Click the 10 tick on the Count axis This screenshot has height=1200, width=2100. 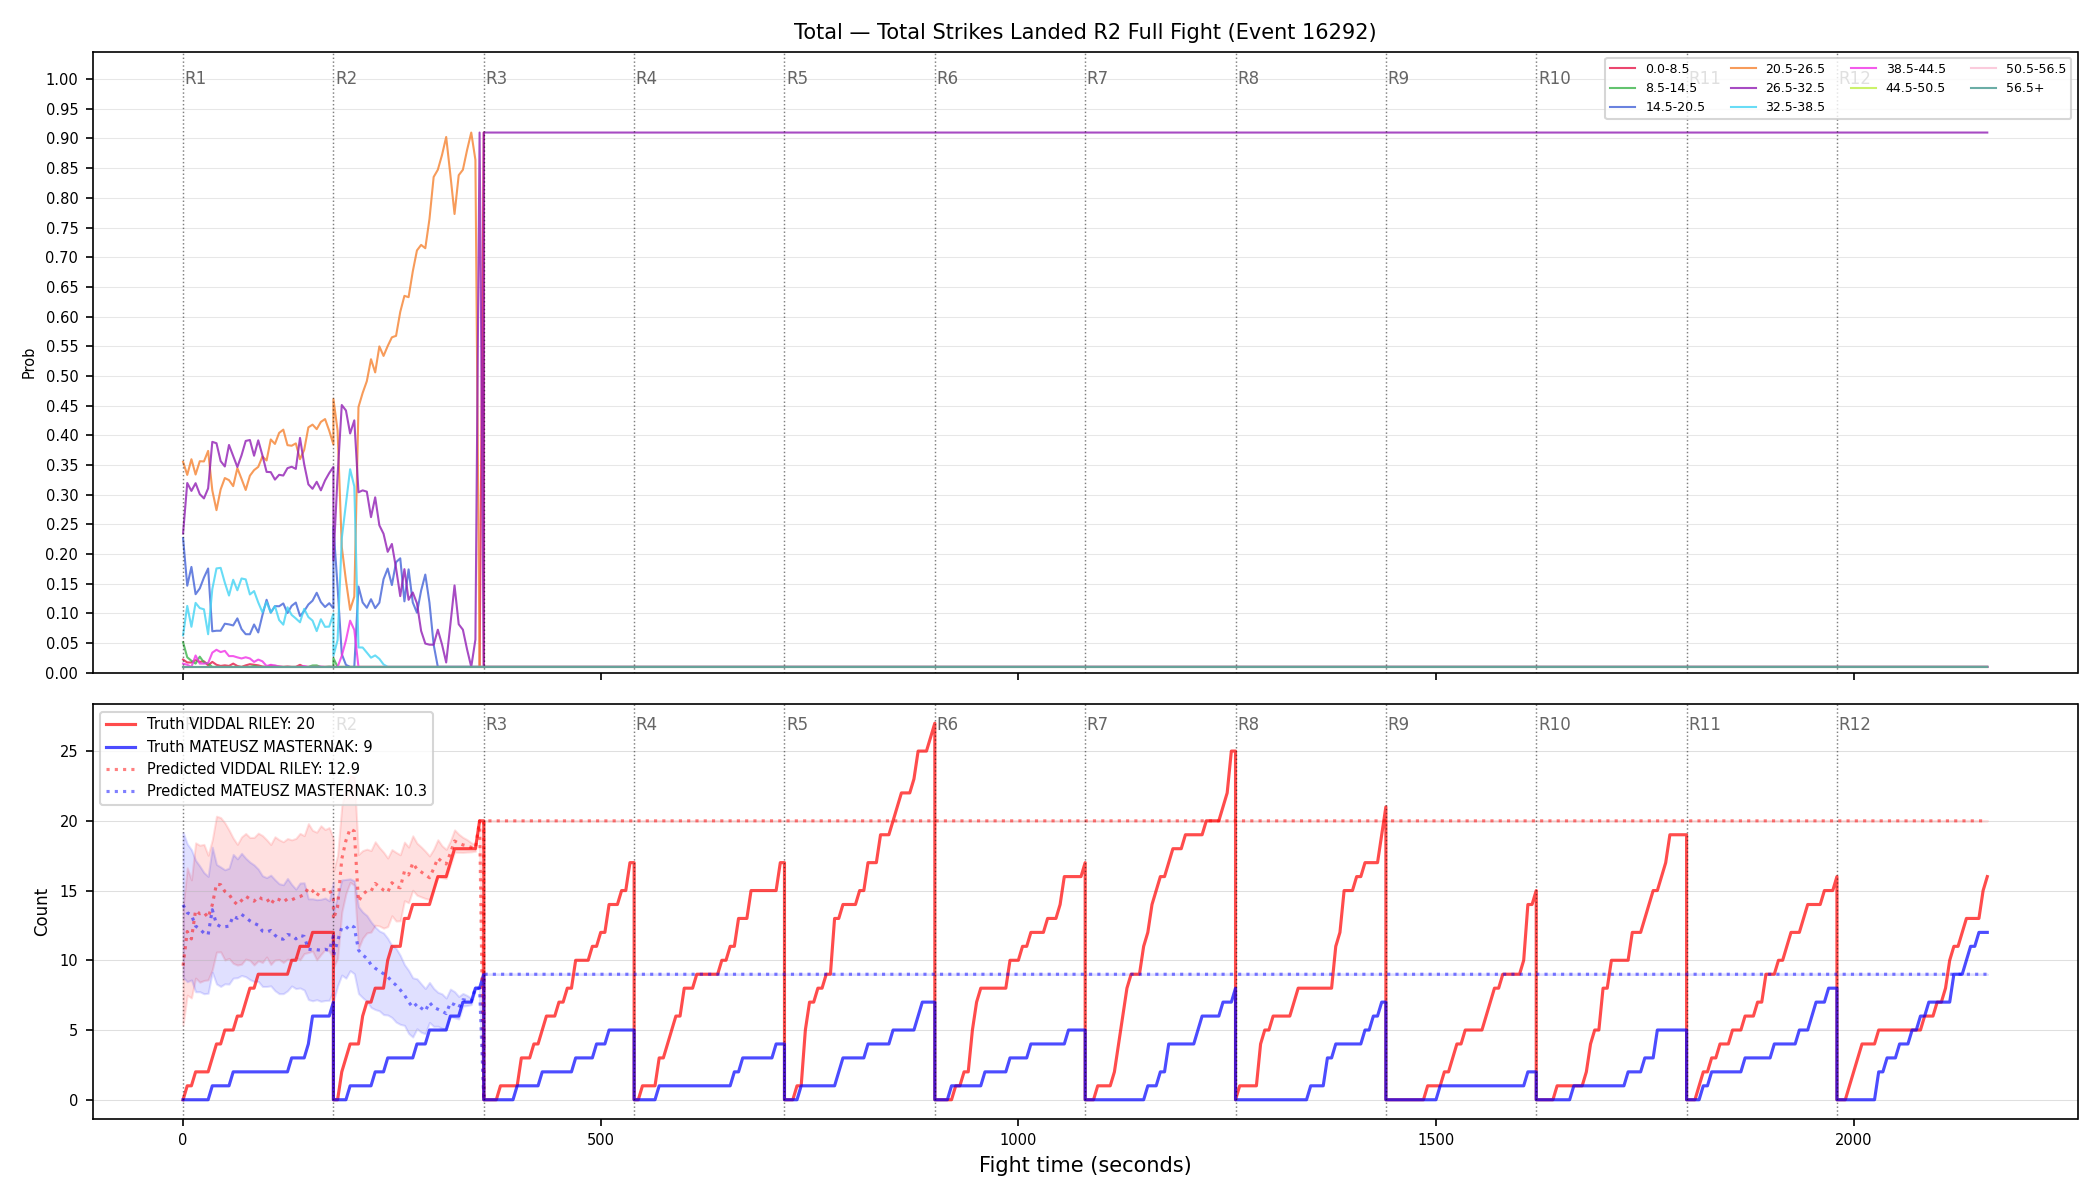click(x=70, y=961)
